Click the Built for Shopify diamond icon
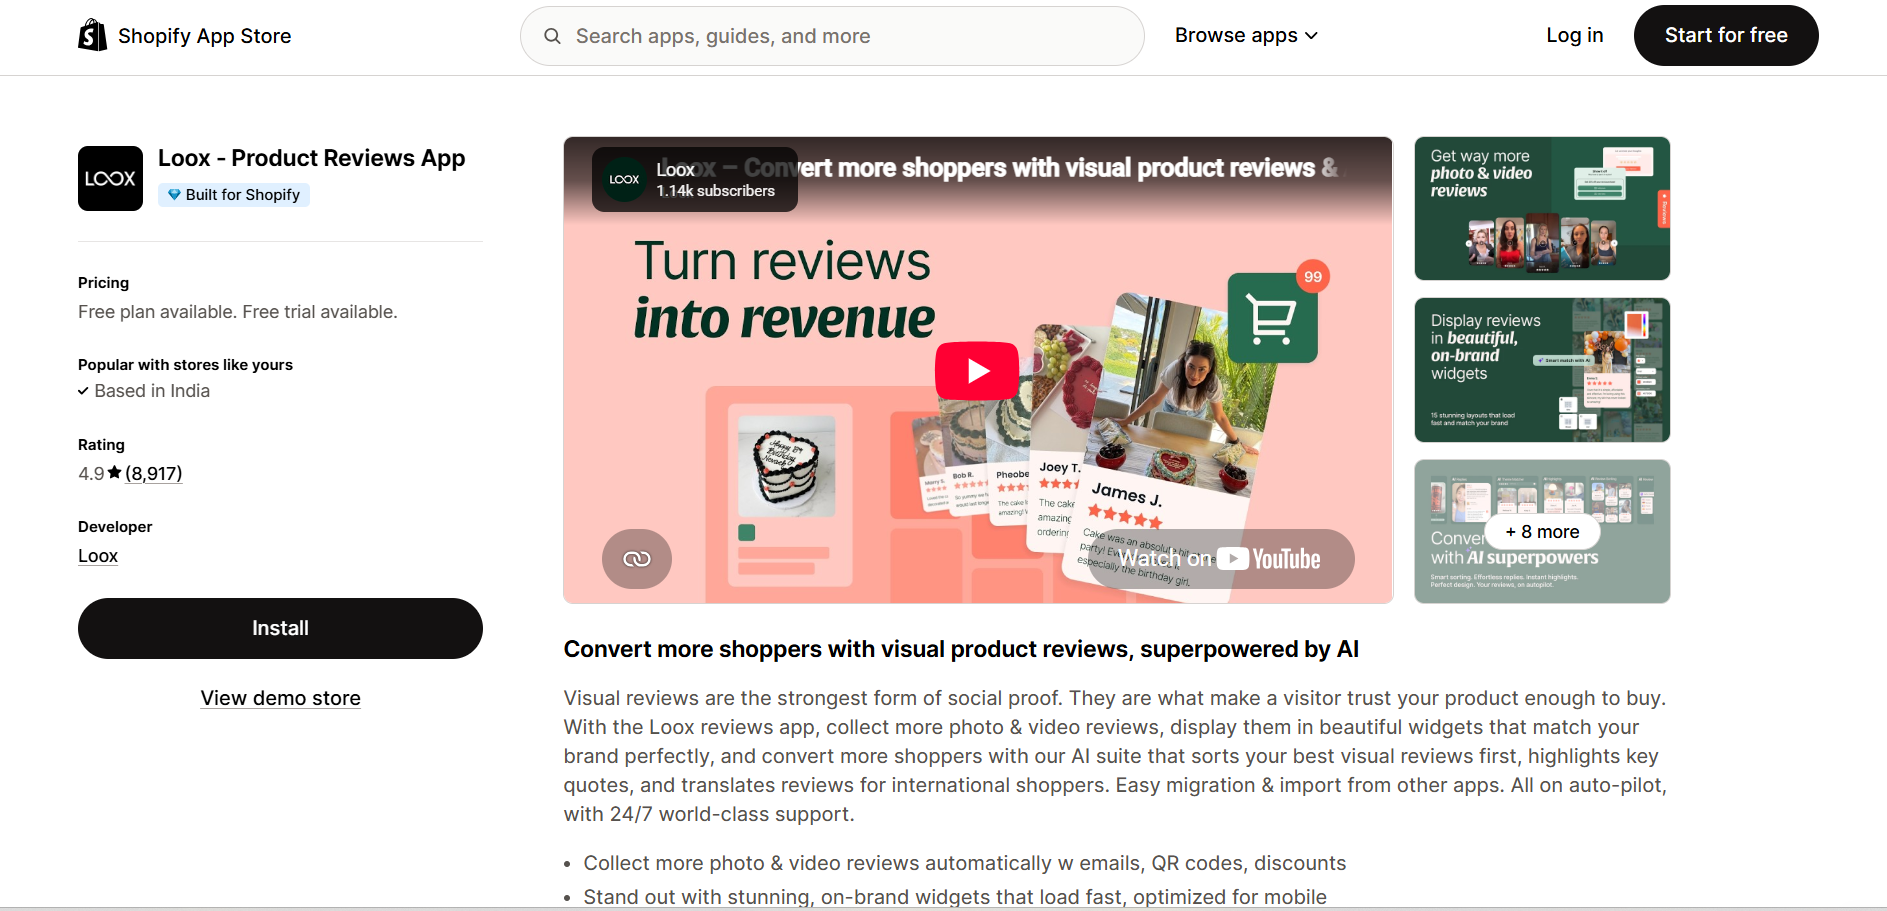This screenshot has width=1887, height=911. pos(174,194)
